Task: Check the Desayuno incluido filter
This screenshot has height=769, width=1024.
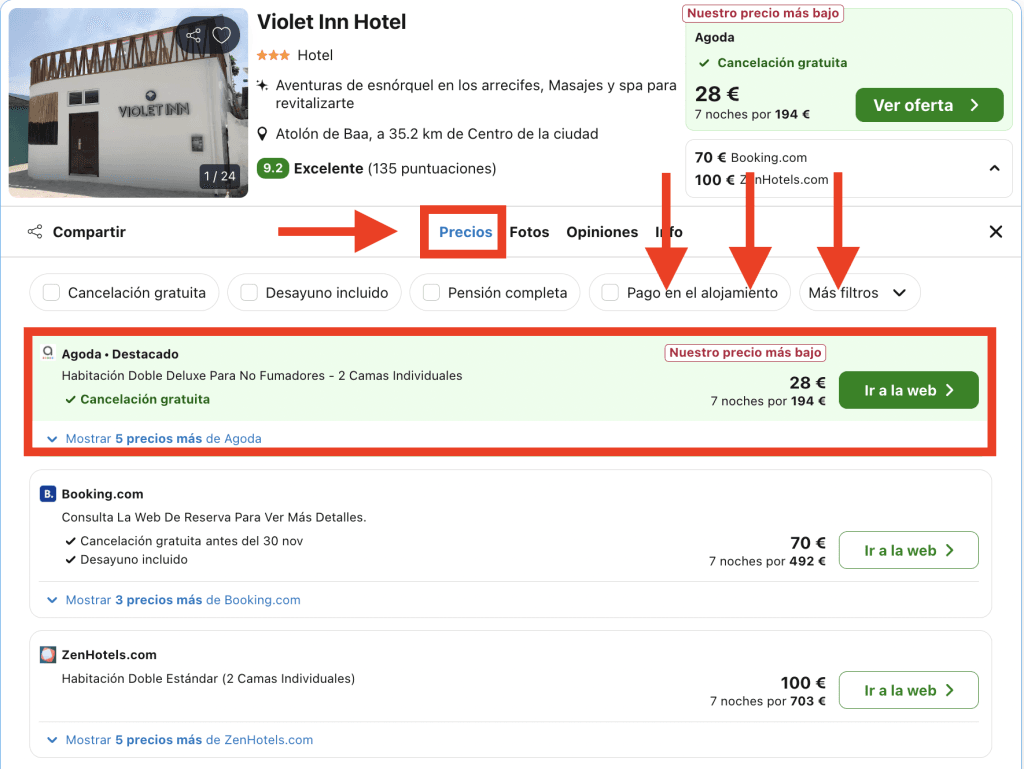Action: [x=249, y=293]
